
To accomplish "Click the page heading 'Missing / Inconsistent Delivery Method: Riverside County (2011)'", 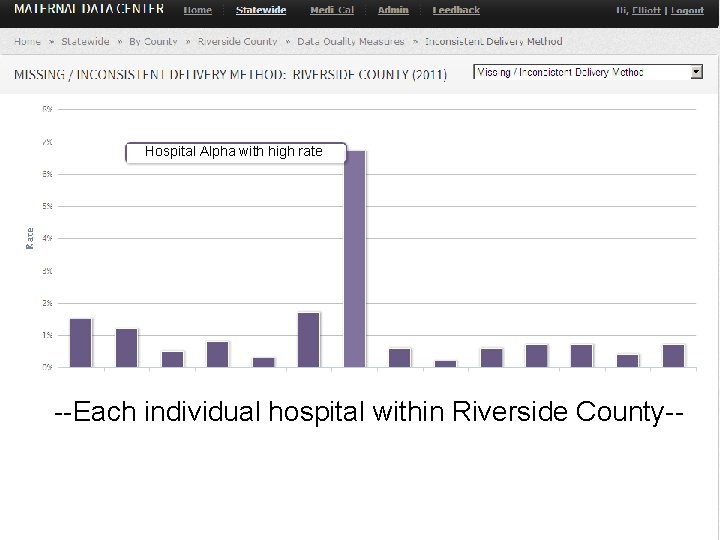I will (x=231, y=74).
